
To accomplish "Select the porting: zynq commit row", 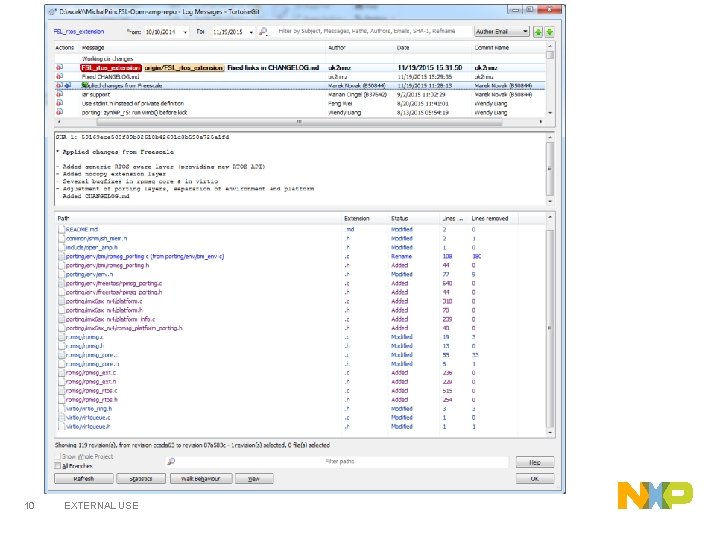I will coord(300,112).
